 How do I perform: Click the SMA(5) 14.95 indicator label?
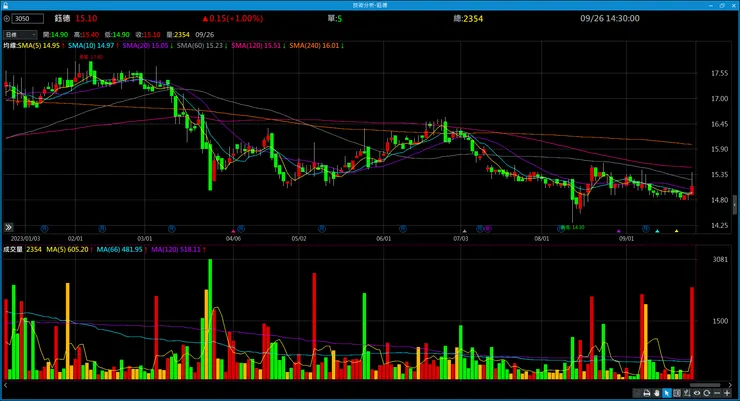click(41, 46)
